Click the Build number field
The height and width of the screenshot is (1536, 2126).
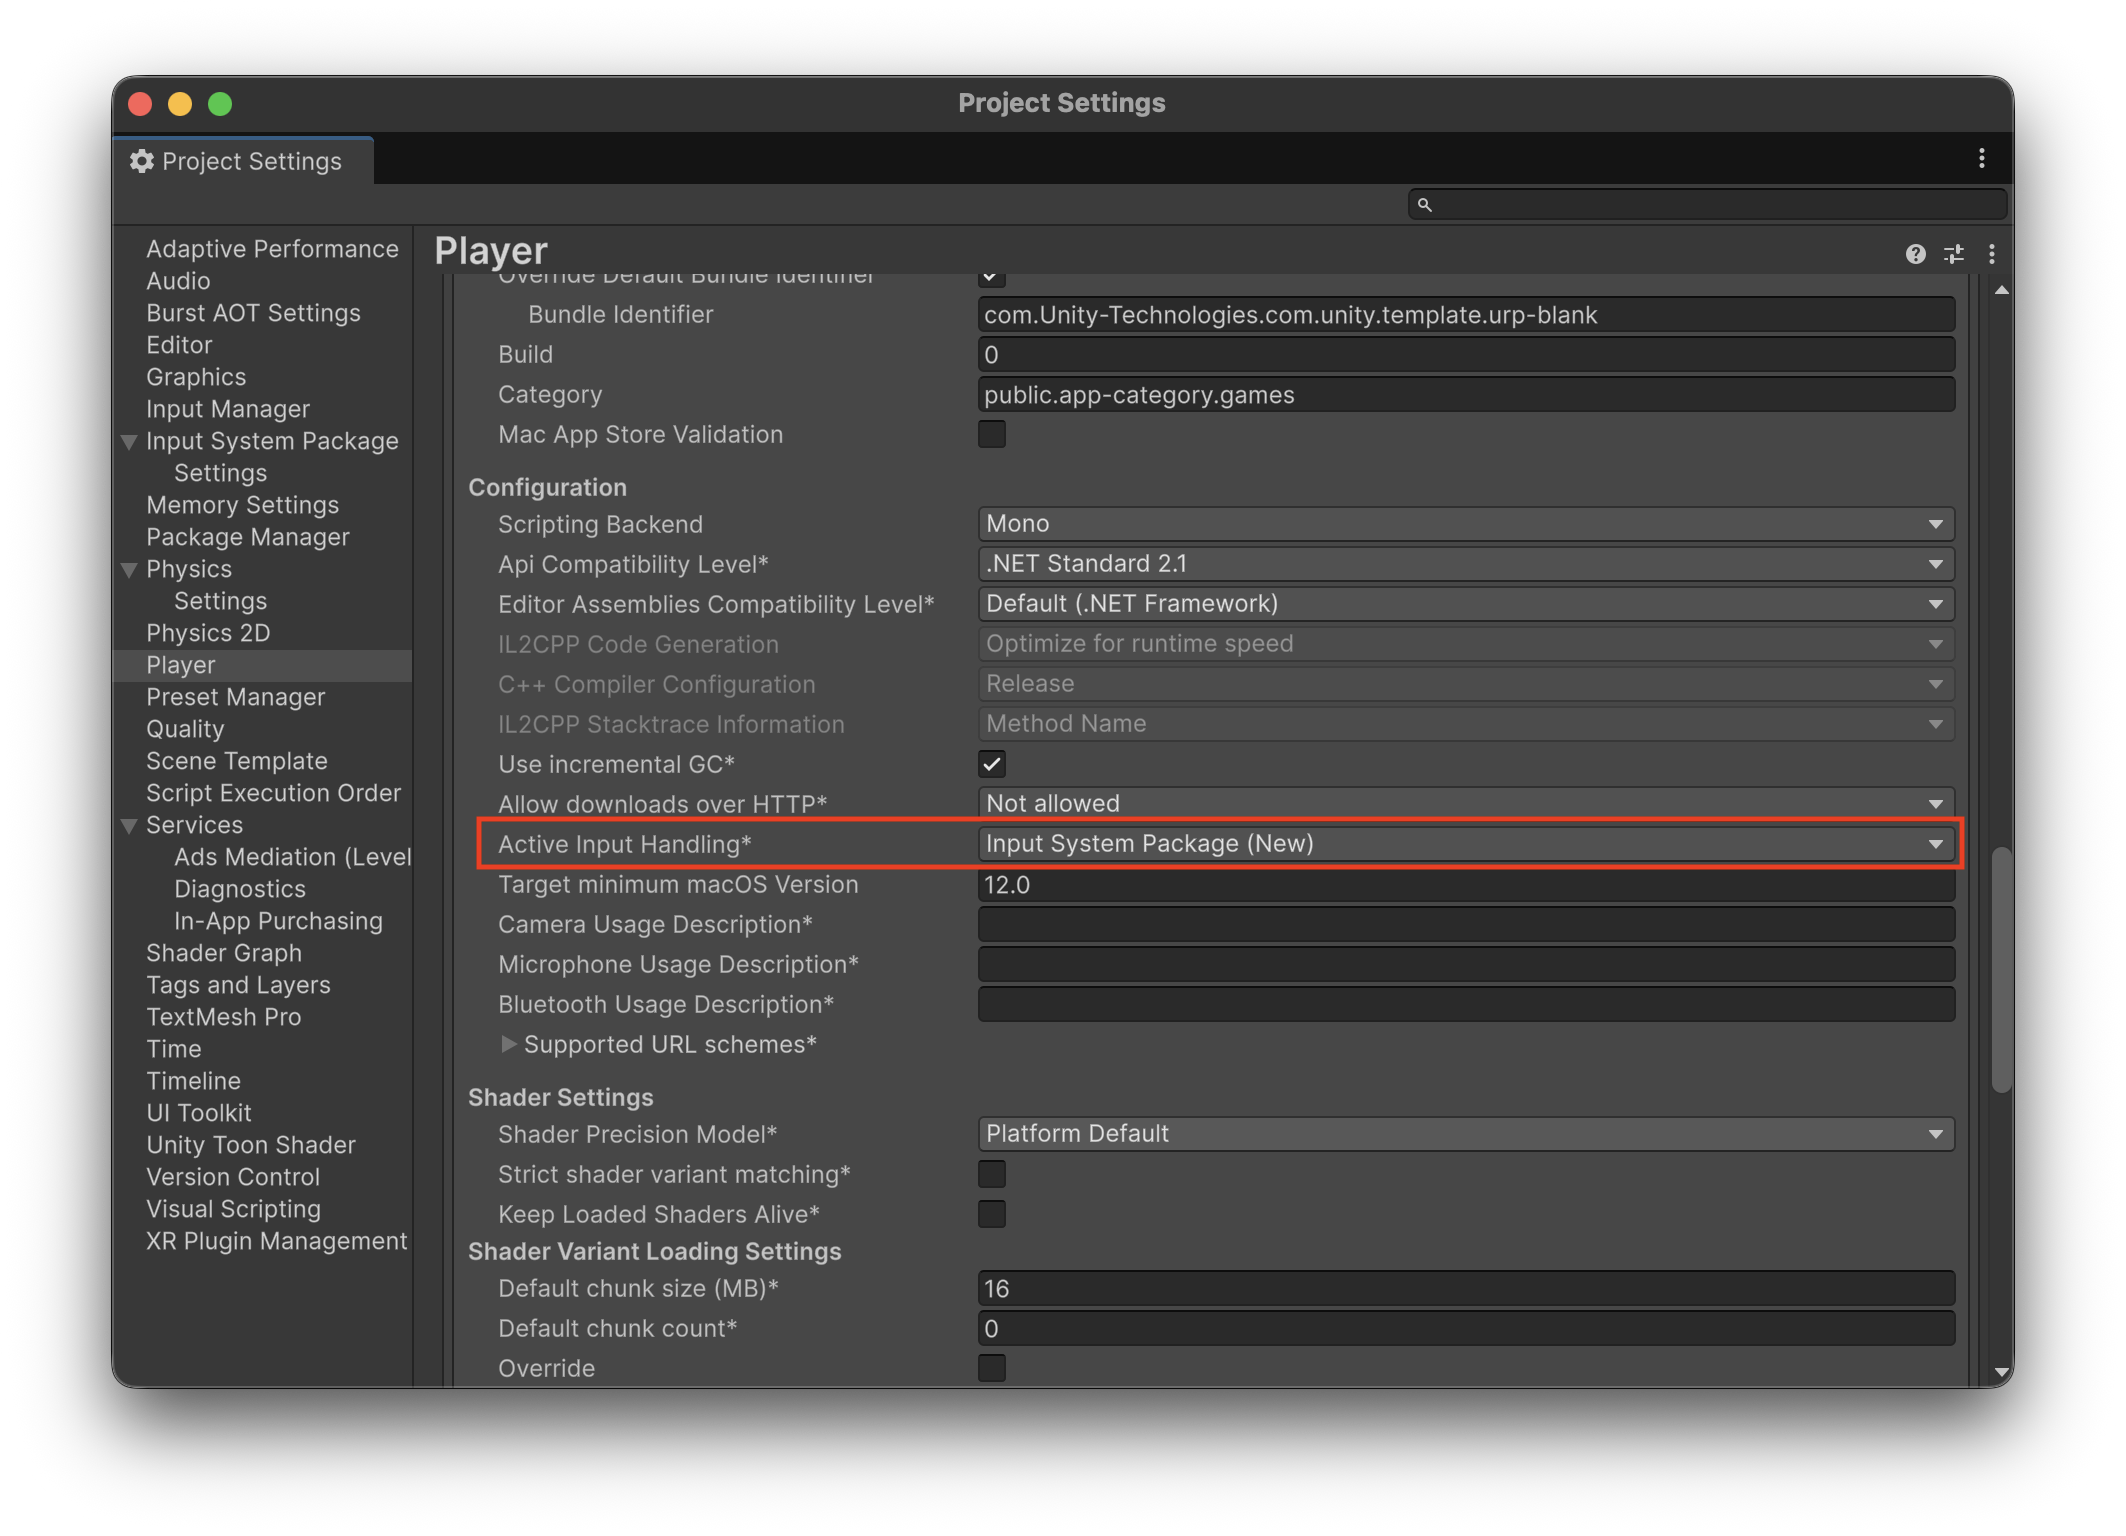pyautogui.click(x=1465, y=355)
